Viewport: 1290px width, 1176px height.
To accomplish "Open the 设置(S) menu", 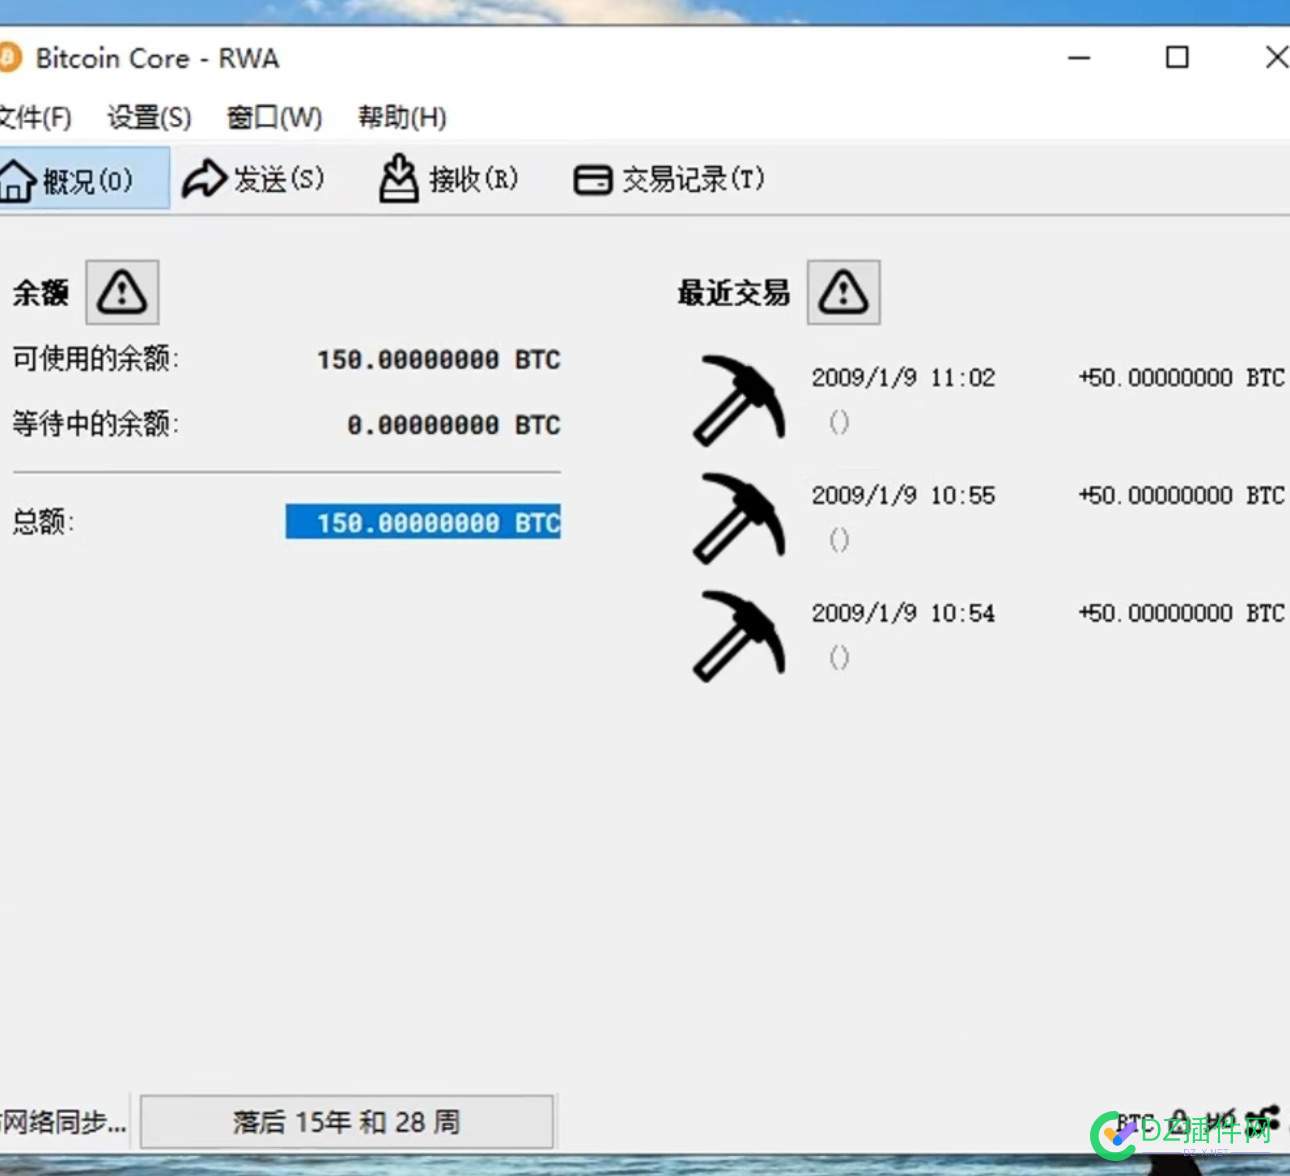I will point(149,117).
